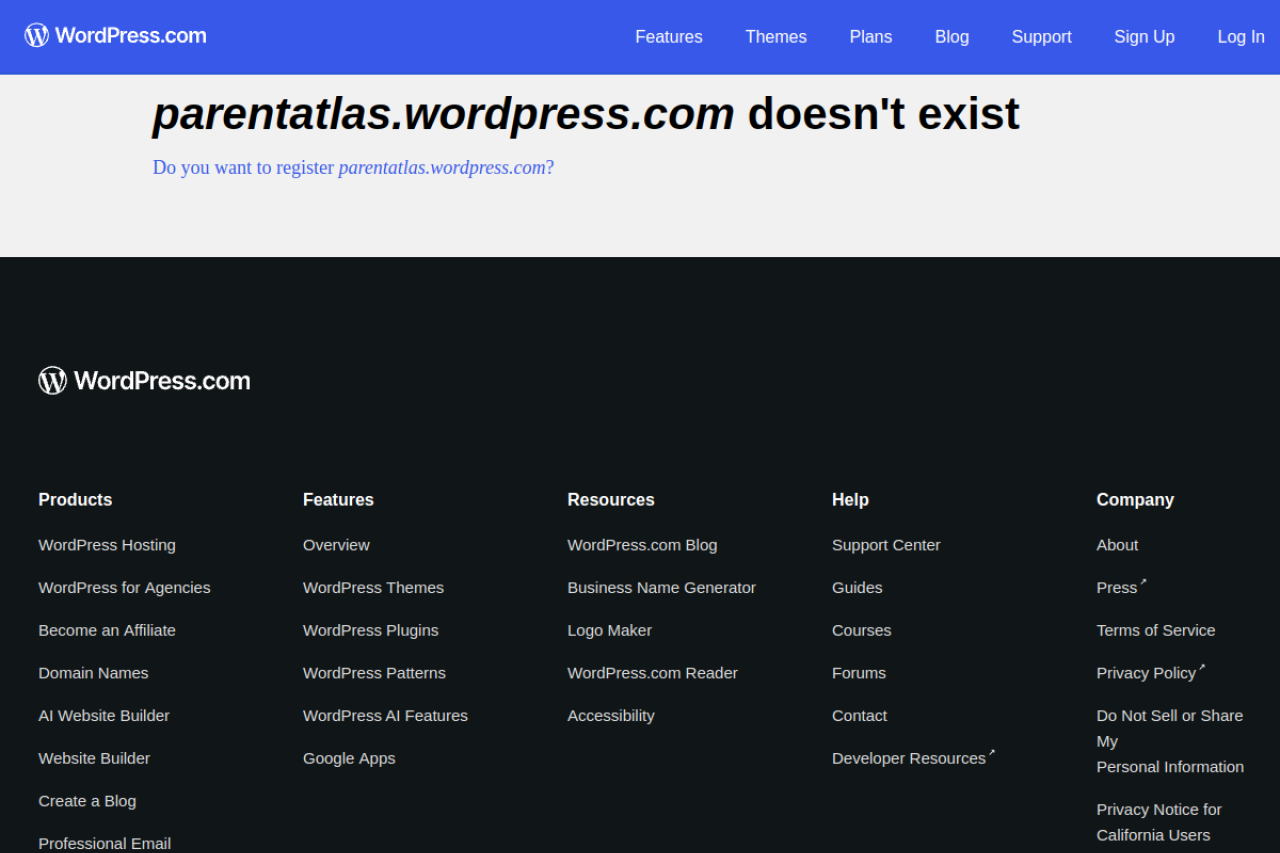
Task: Open WordPress.com Blog under Resources
Action: pos(642,545)
